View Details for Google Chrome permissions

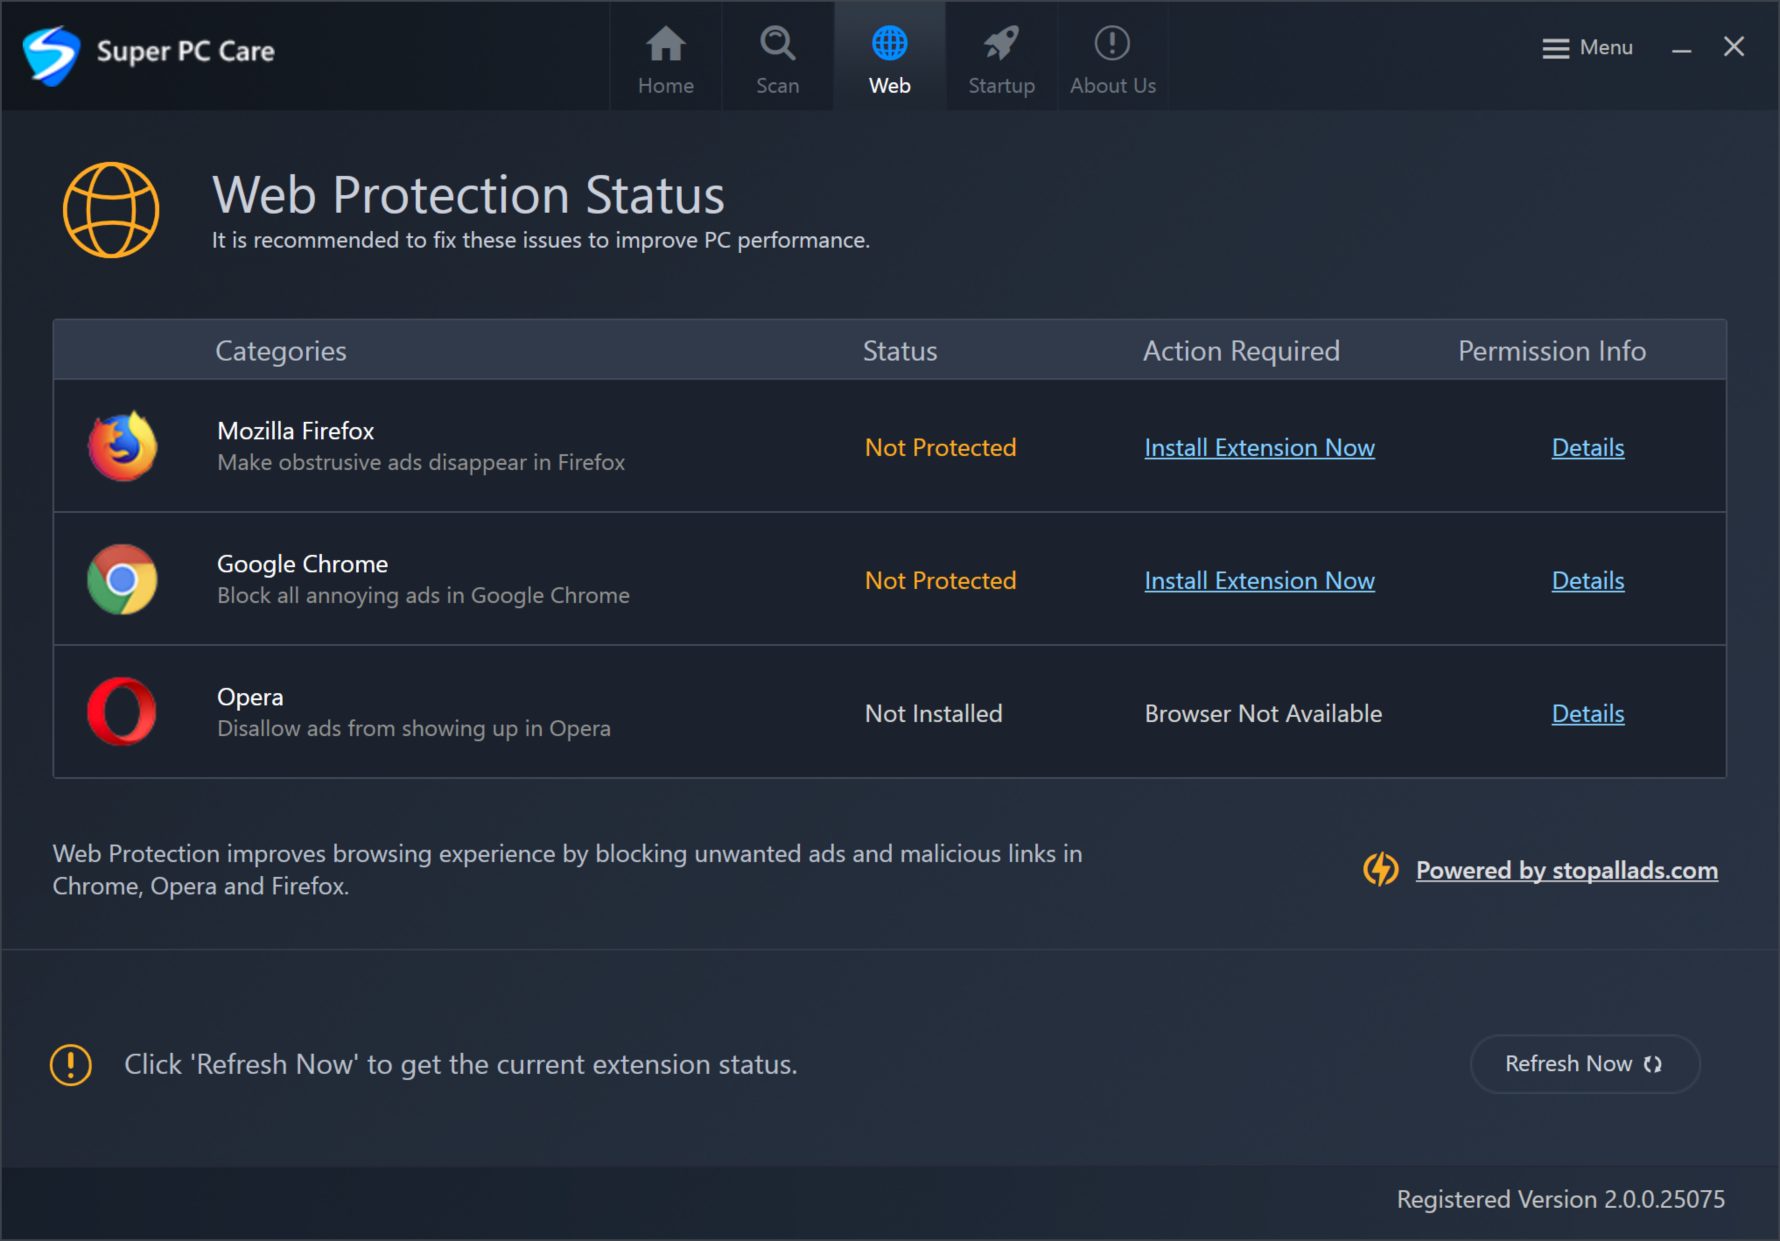(1588, 581)
